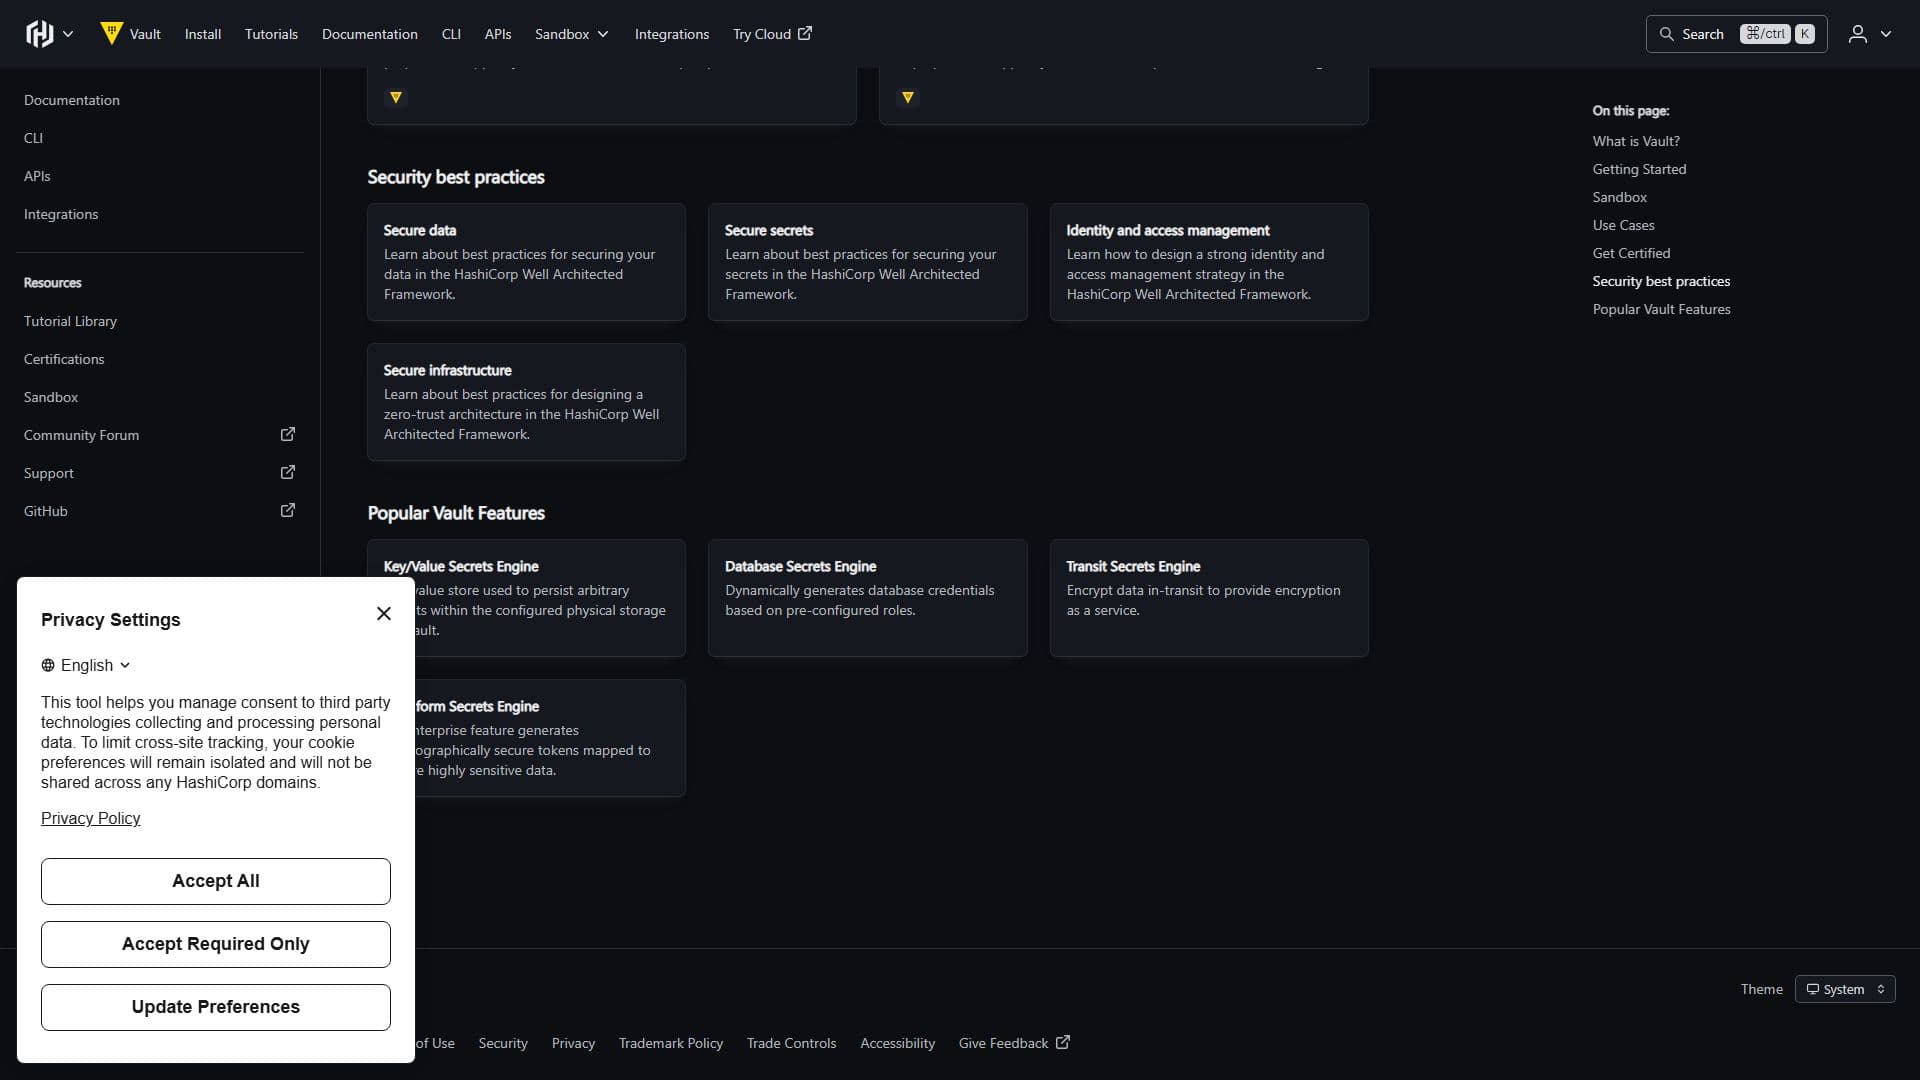Open the English language dropdown
This screenshot has width=1920, height=1080.
[86, 665]
